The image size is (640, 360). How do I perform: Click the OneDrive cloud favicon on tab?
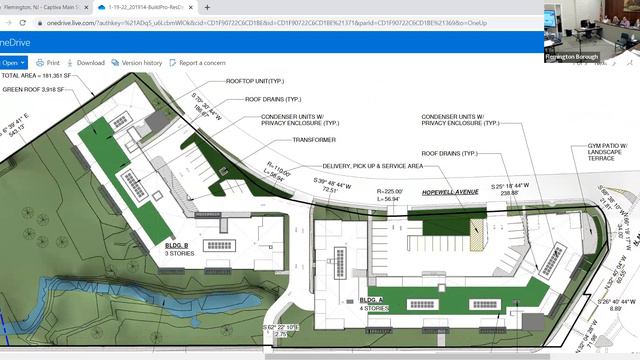click(102, 7)
